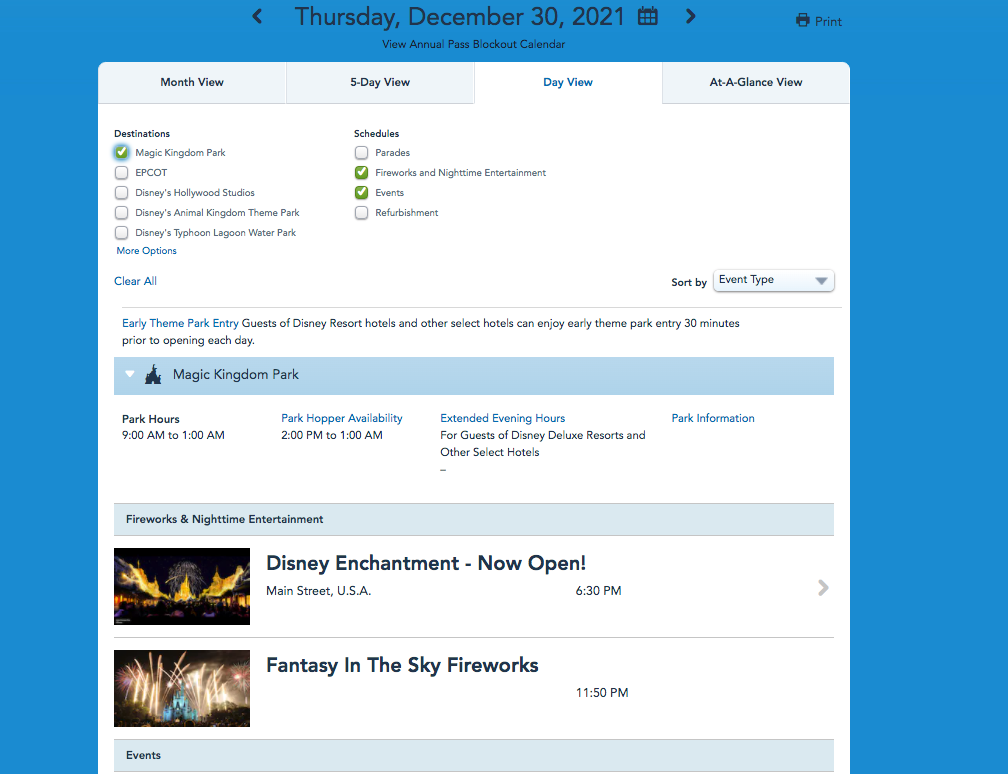Click Clear All filters link
Screen dimensions: 1008x774
point(135,281)
